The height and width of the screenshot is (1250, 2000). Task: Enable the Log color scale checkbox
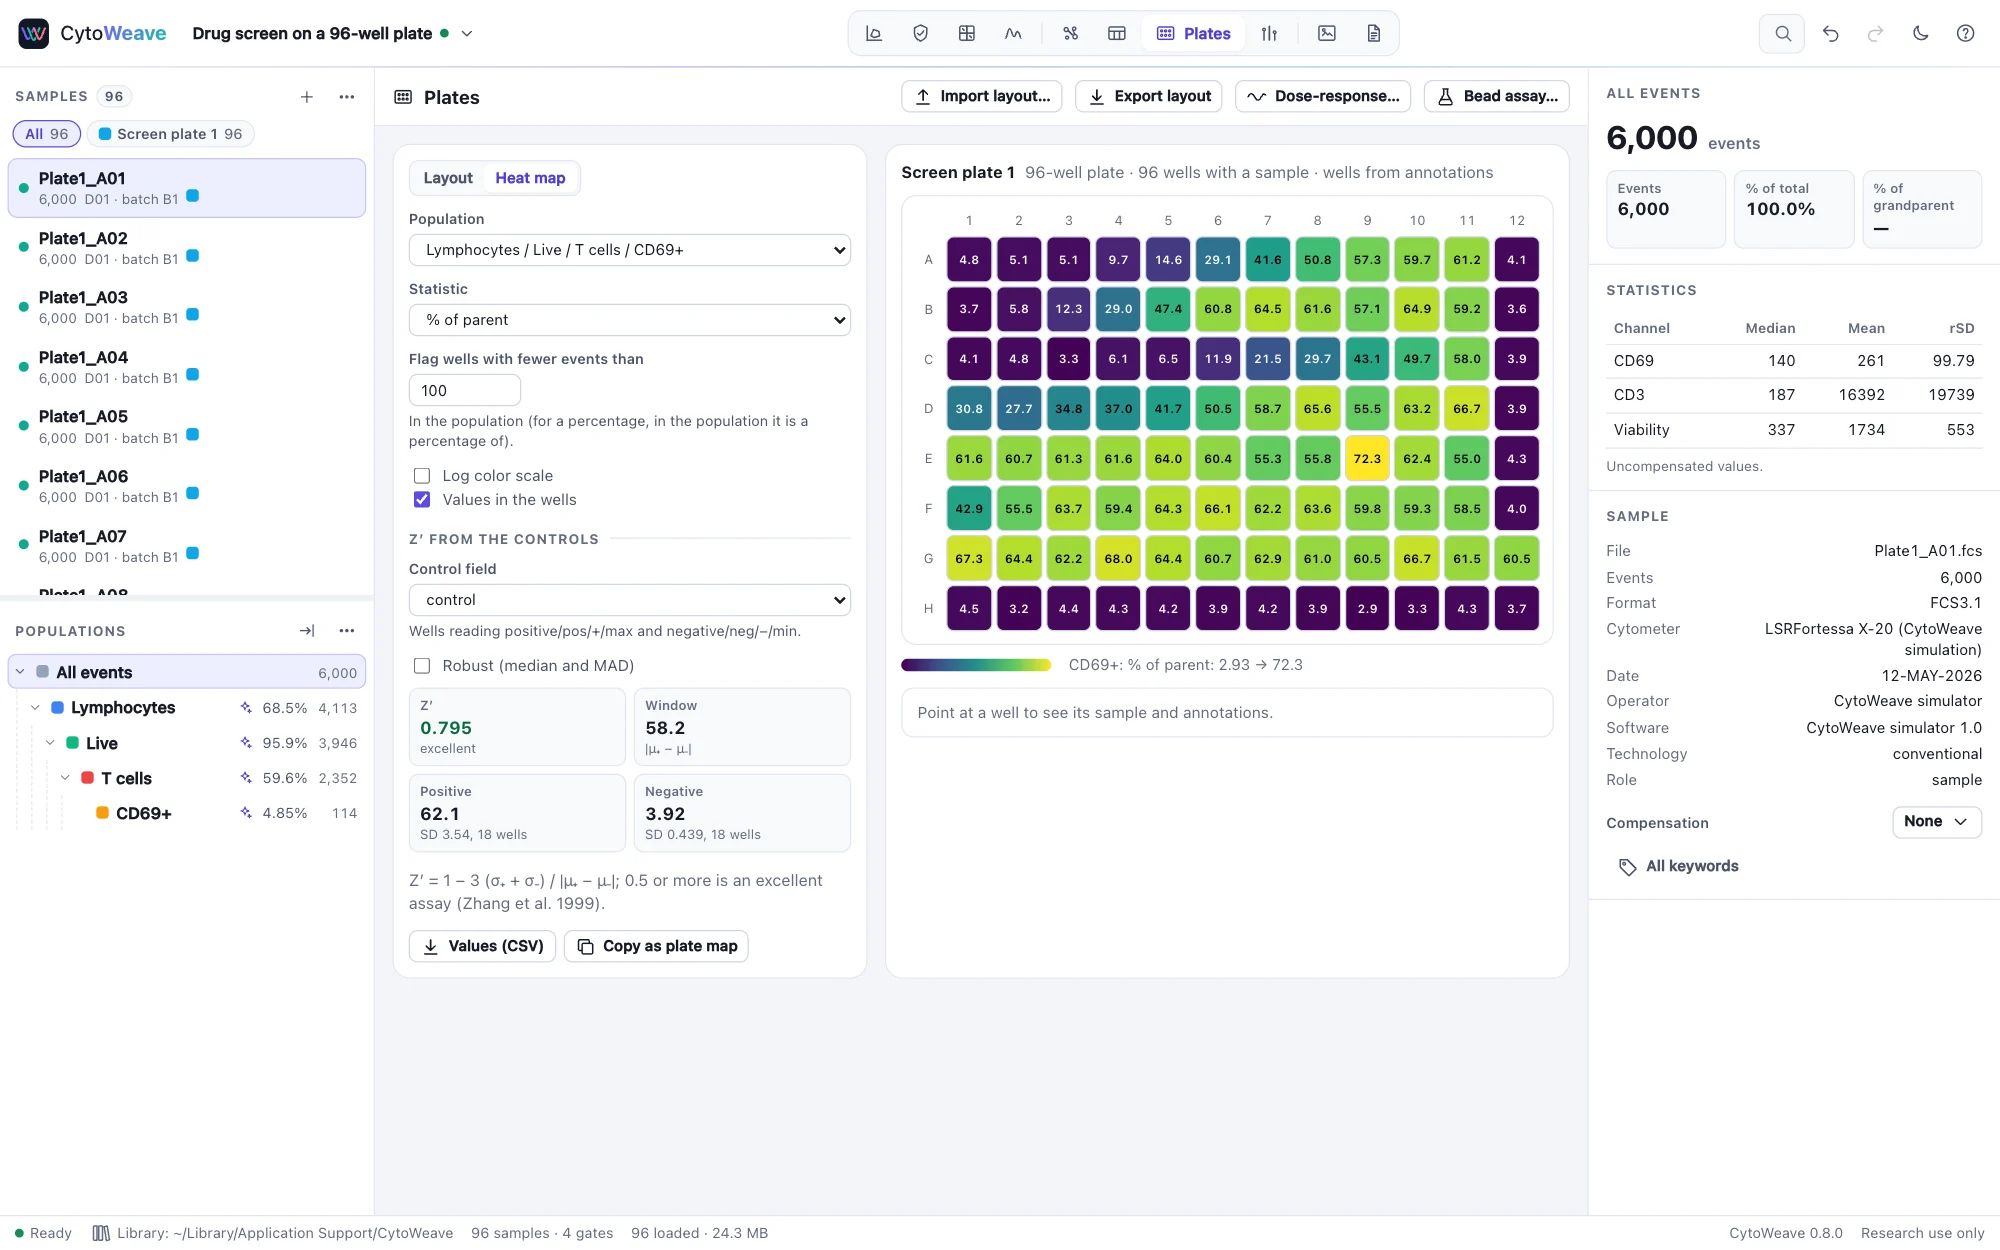tap(422, 476)
